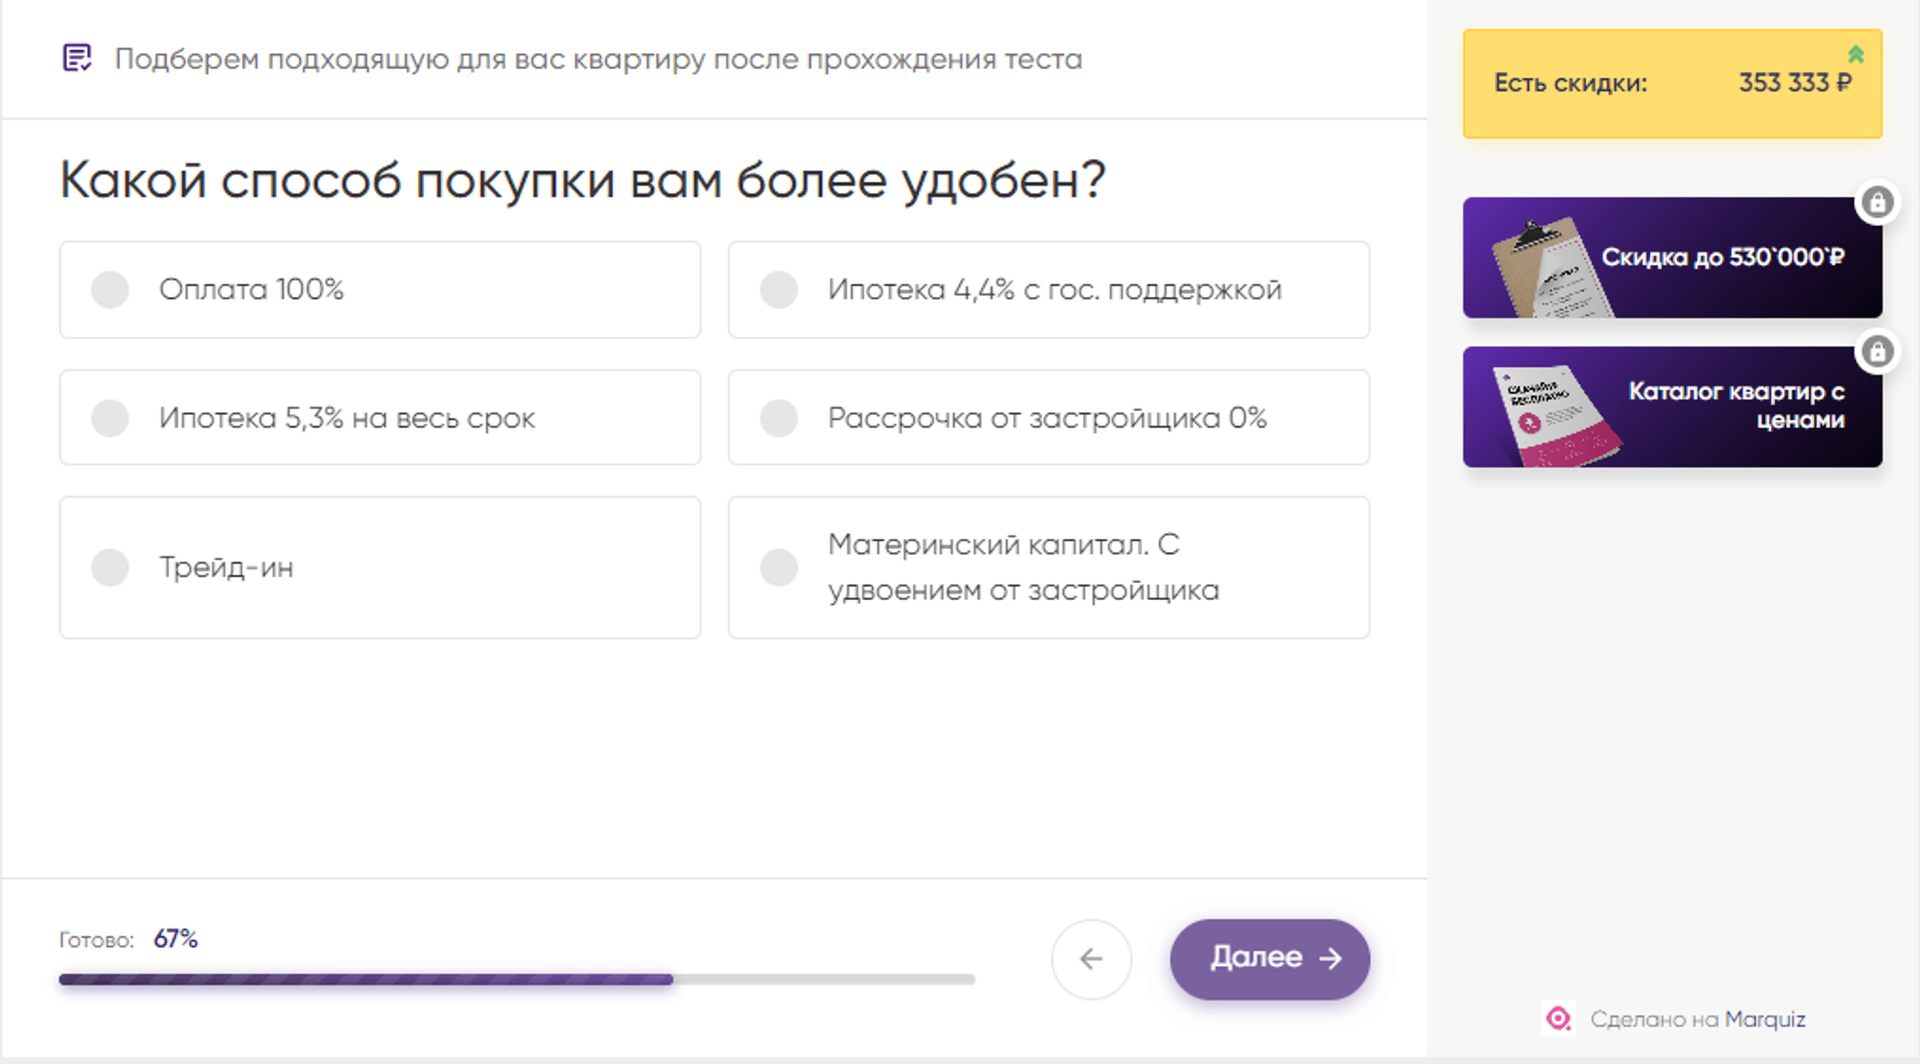Screen dimensions: 1920x1064
Task: Click lock icon on catalog bonus card
Action: [x=1877, y=352]
